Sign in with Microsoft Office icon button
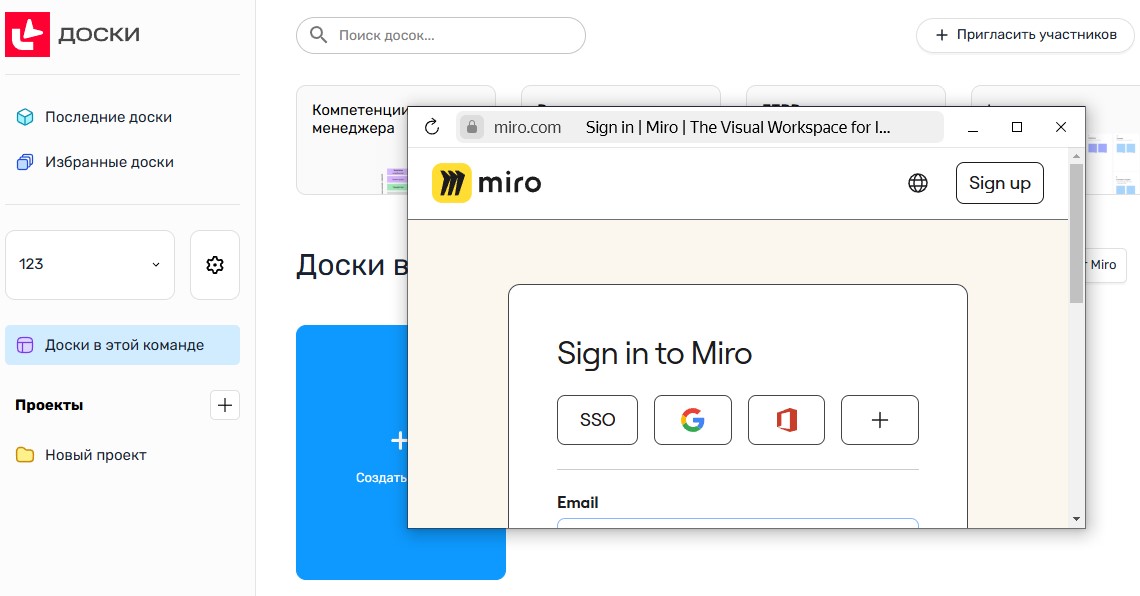The image size is (1140, 596). pos(787,419)
